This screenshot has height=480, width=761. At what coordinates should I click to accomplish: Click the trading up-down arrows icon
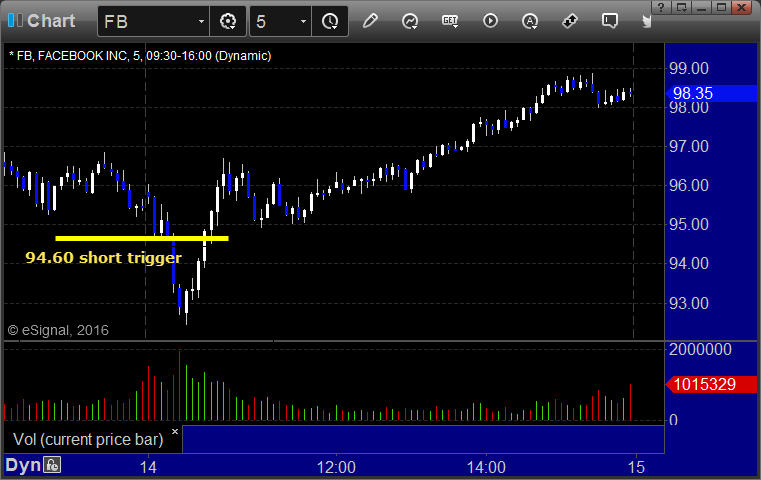[570, 21]
